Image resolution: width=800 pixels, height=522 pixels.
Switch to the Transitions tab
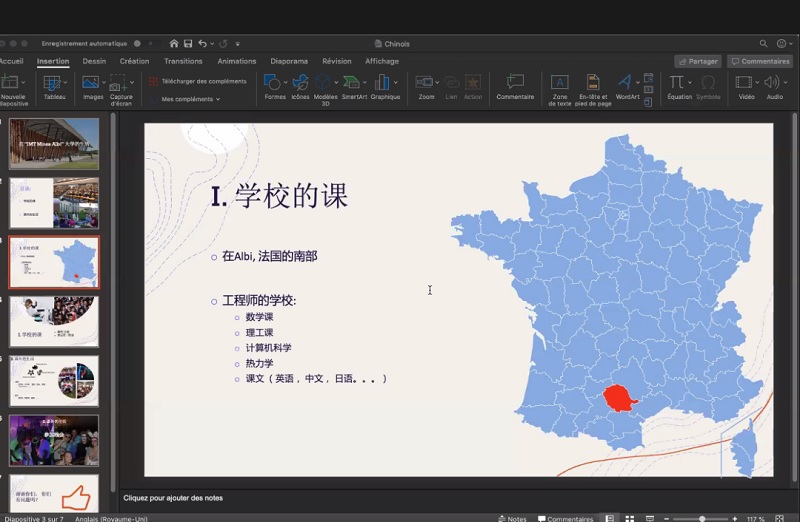tap(183, 61)
